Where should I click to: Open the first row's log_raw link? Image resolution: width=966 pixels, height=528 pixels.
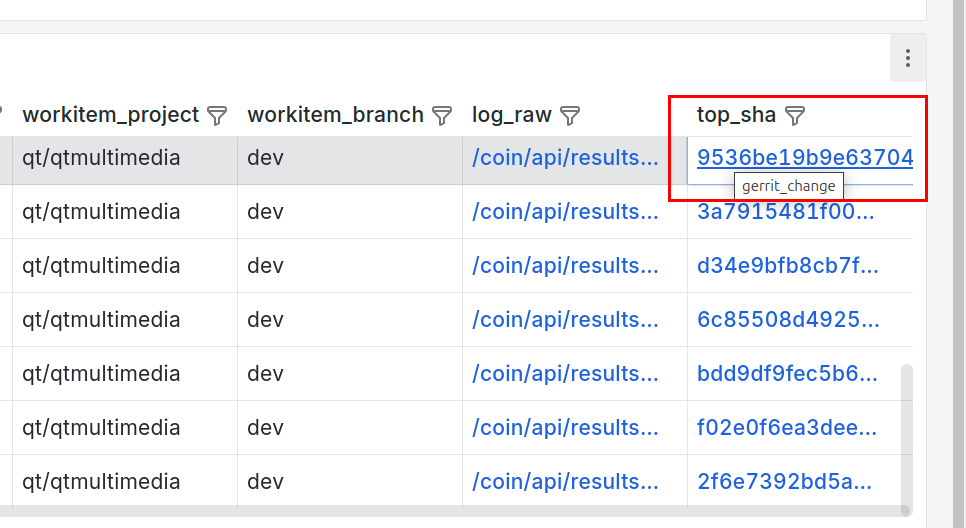click(x=565, y=158)
